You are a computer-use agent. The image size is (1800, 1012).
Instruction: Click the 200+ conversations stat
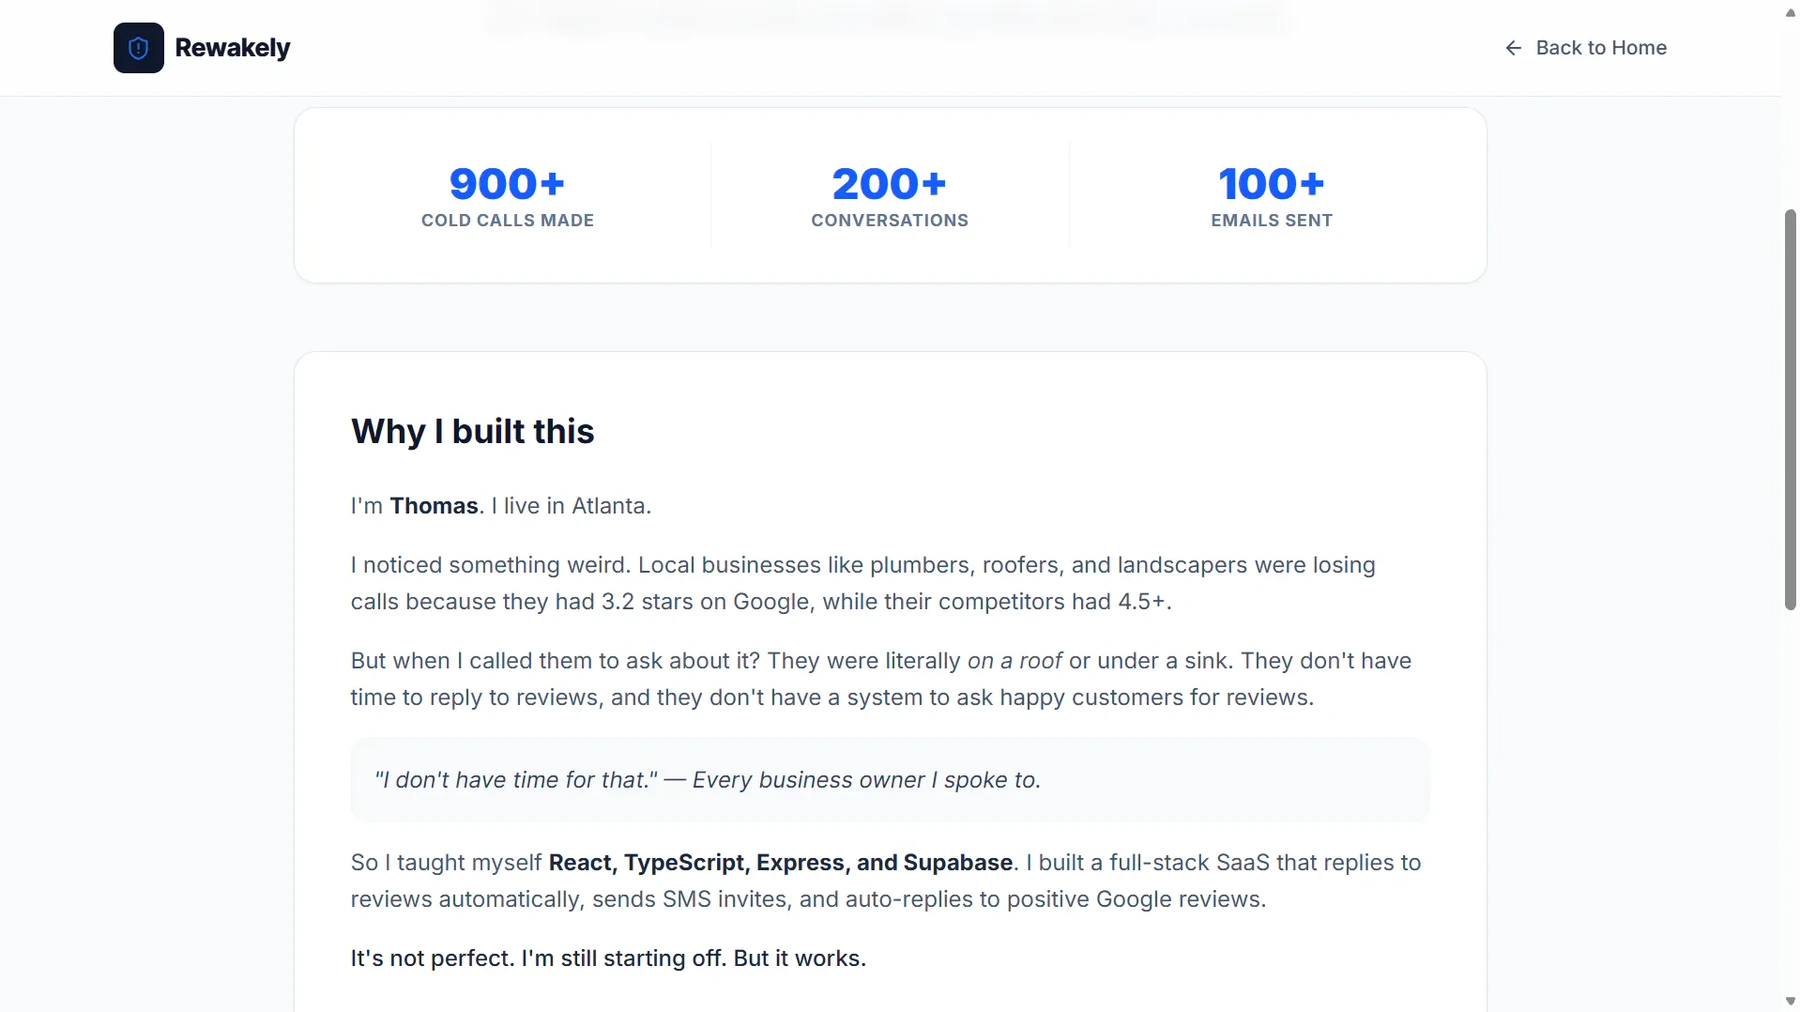889,184
